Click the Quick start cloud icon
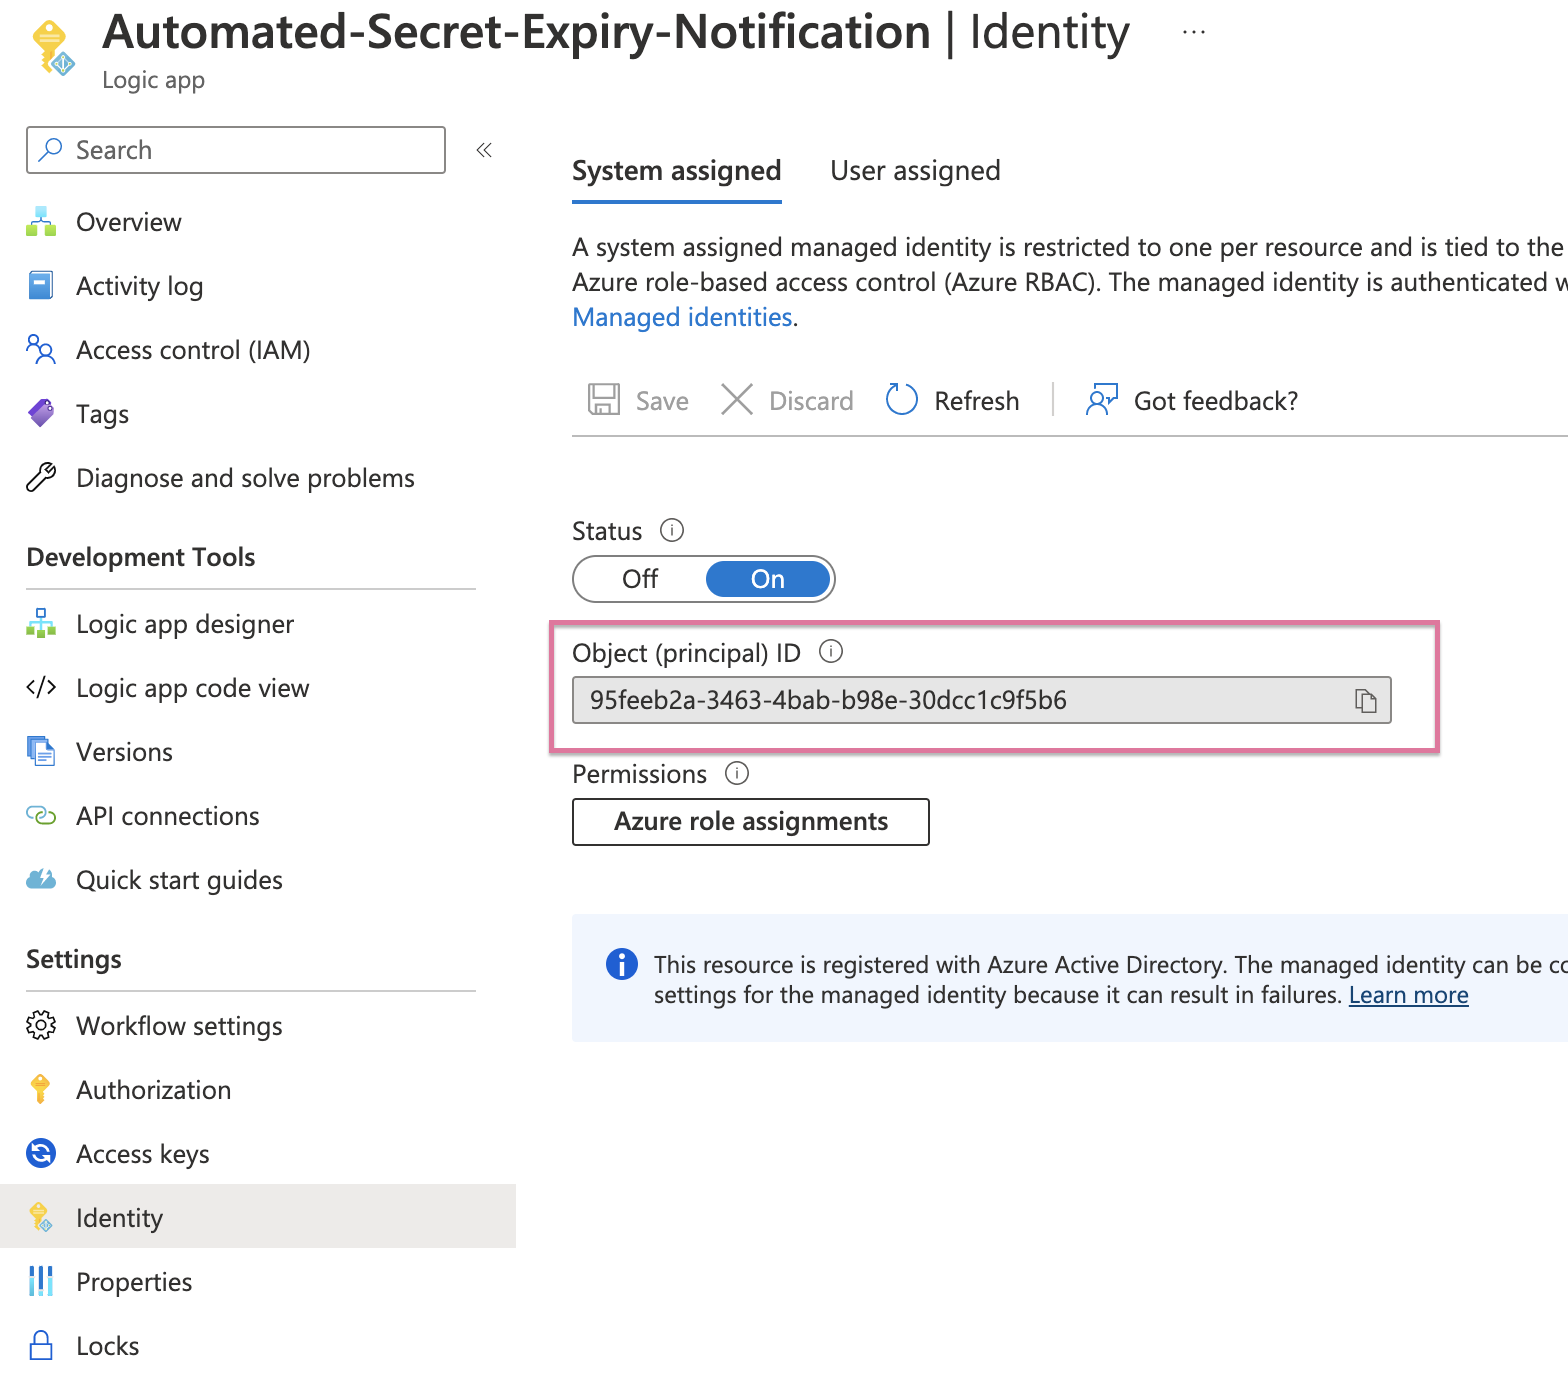 (x=41, y=880)
